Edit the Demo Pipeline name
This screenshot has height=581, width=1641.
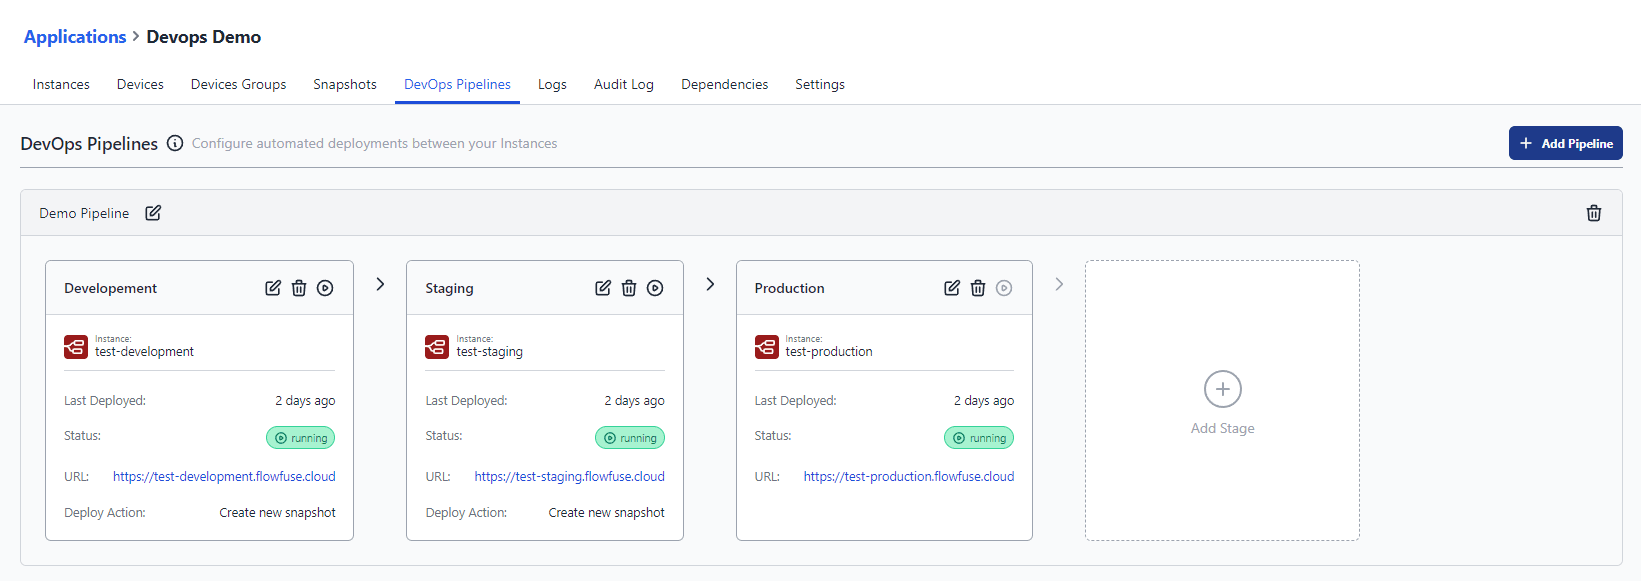(153, 213)
